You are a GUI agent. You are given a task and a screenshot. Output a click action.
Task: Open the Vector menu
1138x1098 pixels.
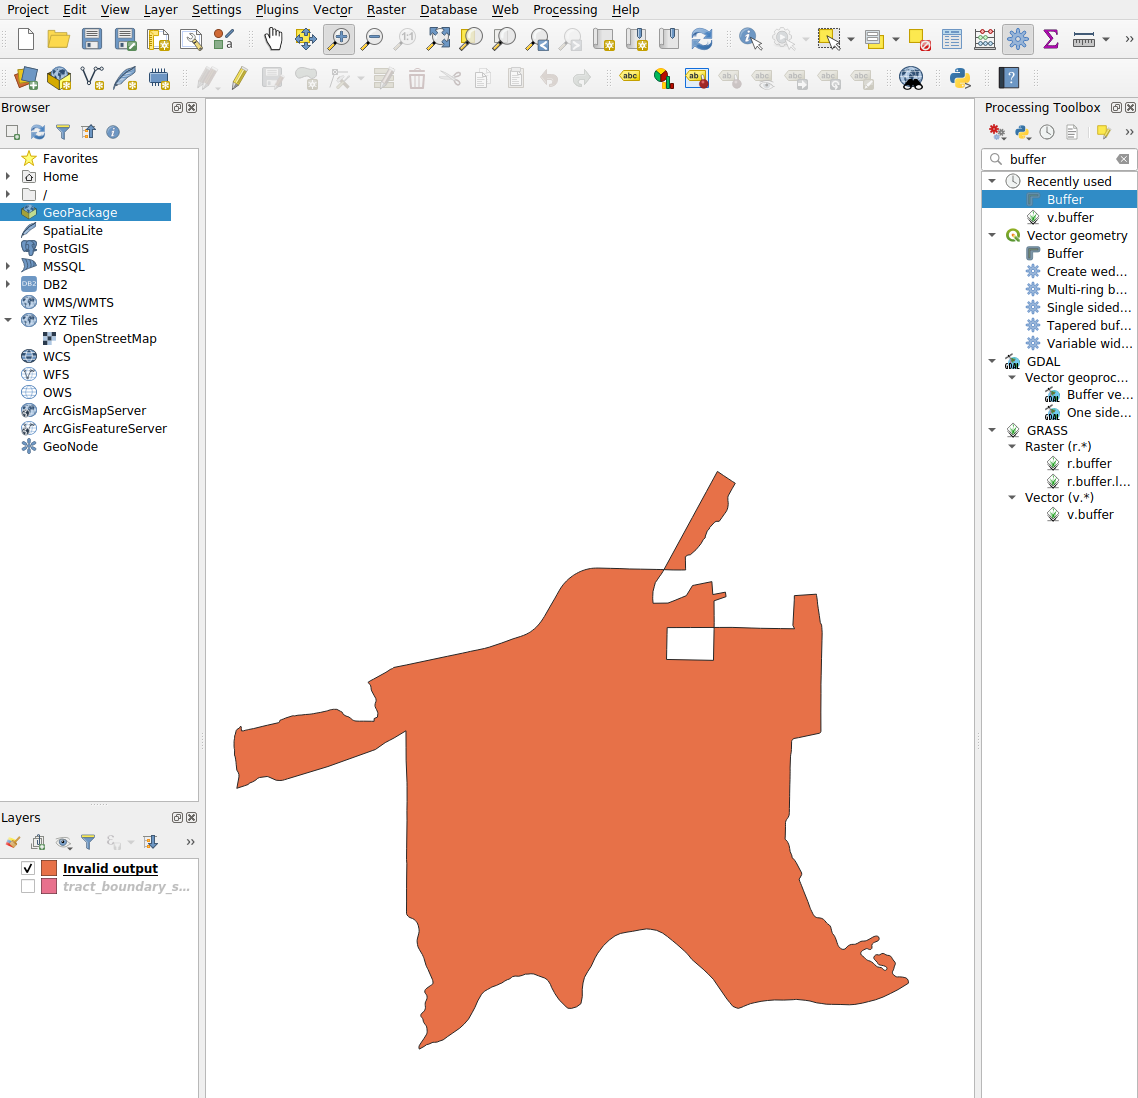[332, 10]
